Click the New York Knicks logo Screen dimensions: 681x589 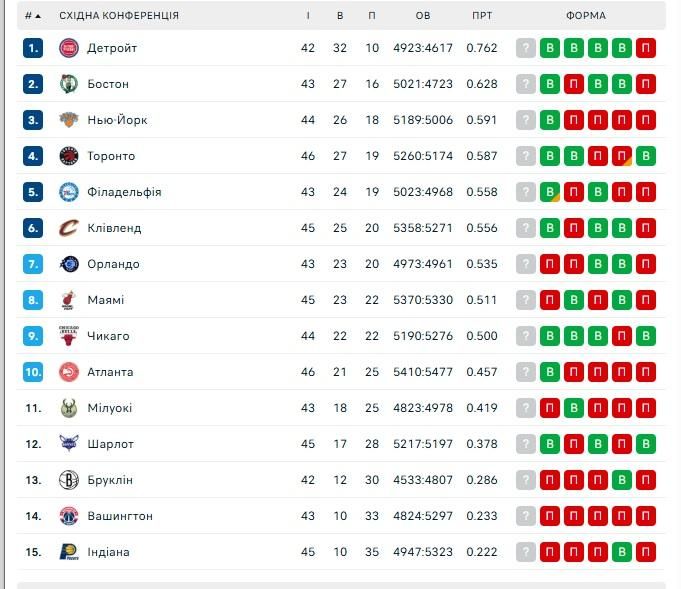coord(68,120)
